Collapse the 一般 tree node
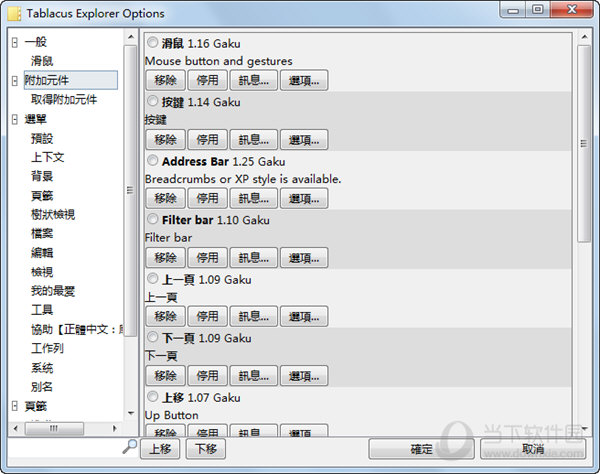The height and width of the screenshot is (474, 600). tap(15, 42)
